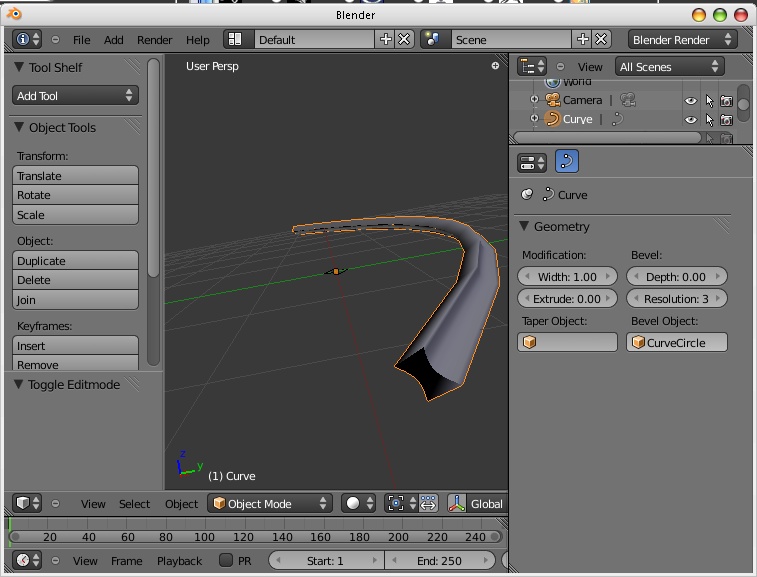Image resolution: width=757 pixels, height=577 pixels.
Task: Open the Help menu
Action: 198,40
